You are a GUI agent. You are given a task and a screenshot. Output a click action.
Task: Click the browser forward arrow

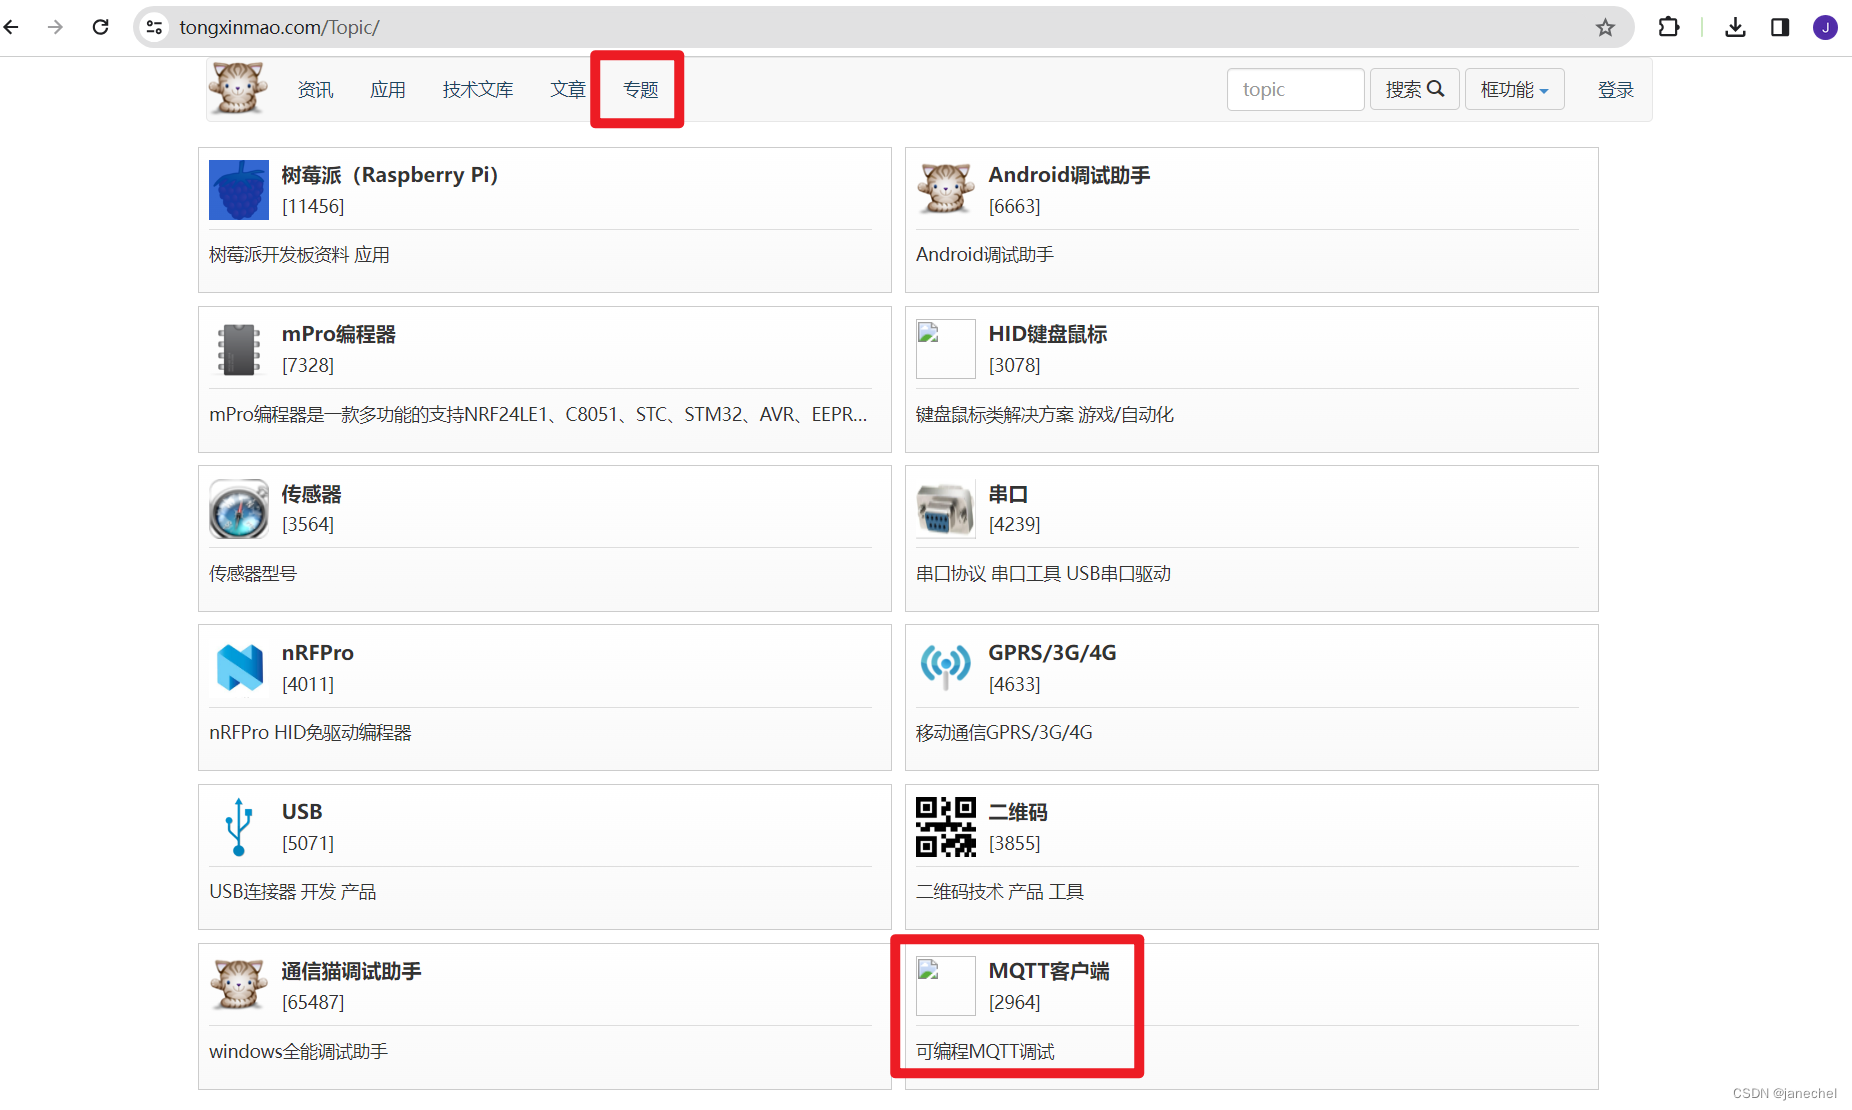tap(55, 27)
